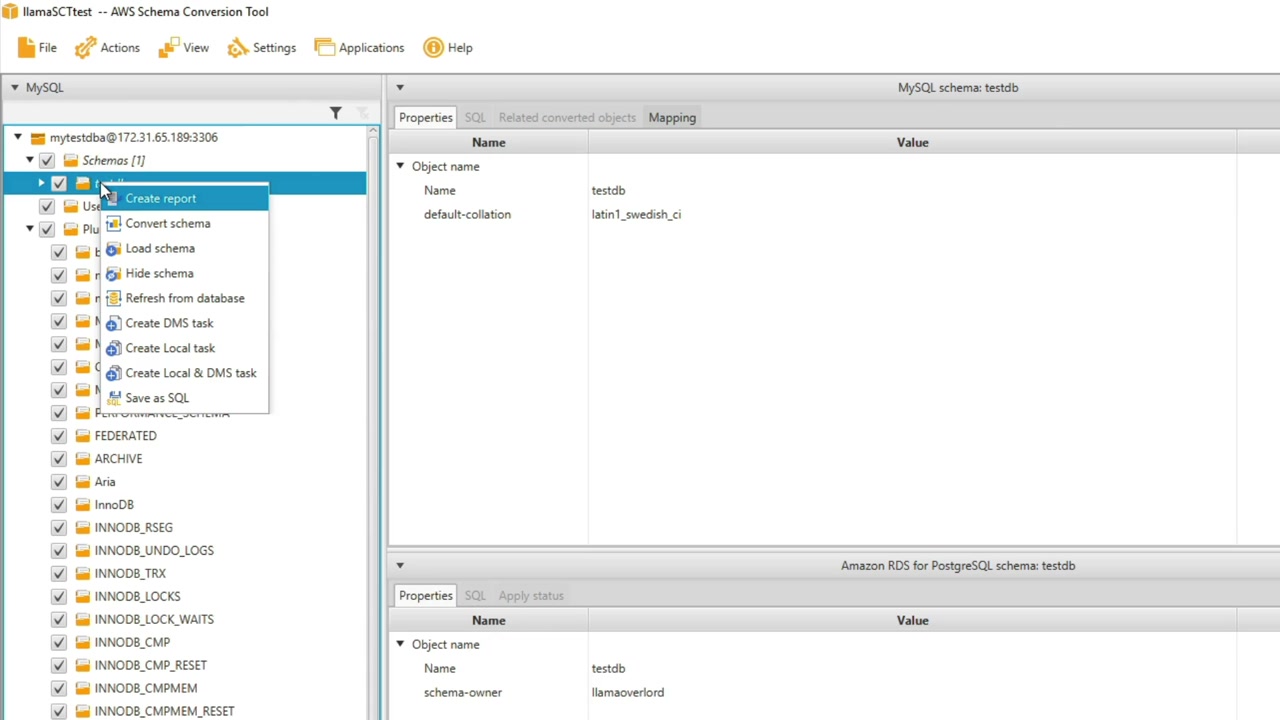Toggle the checkbox on the highlighted schema row
Image resolution: width=1280 pixels, height=720 pixels.
coord(59,184)
